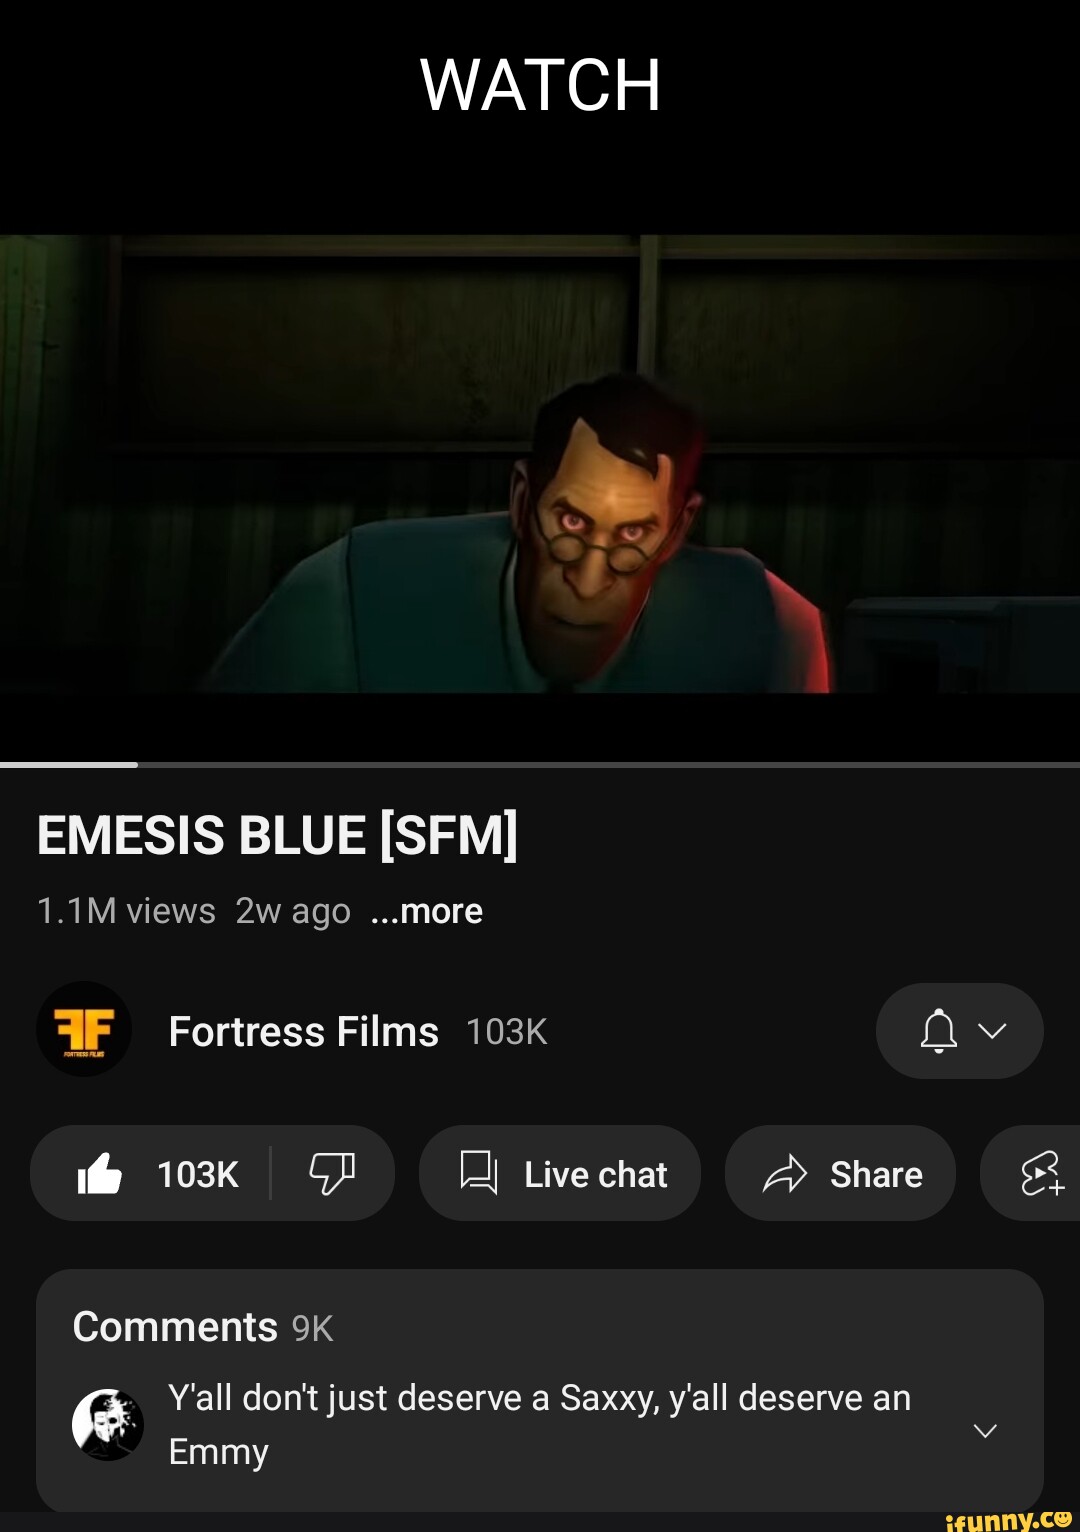Tap the Remix icon at the row edge
This screenshot has width=1080, height=1532.
[1042, 1174]
